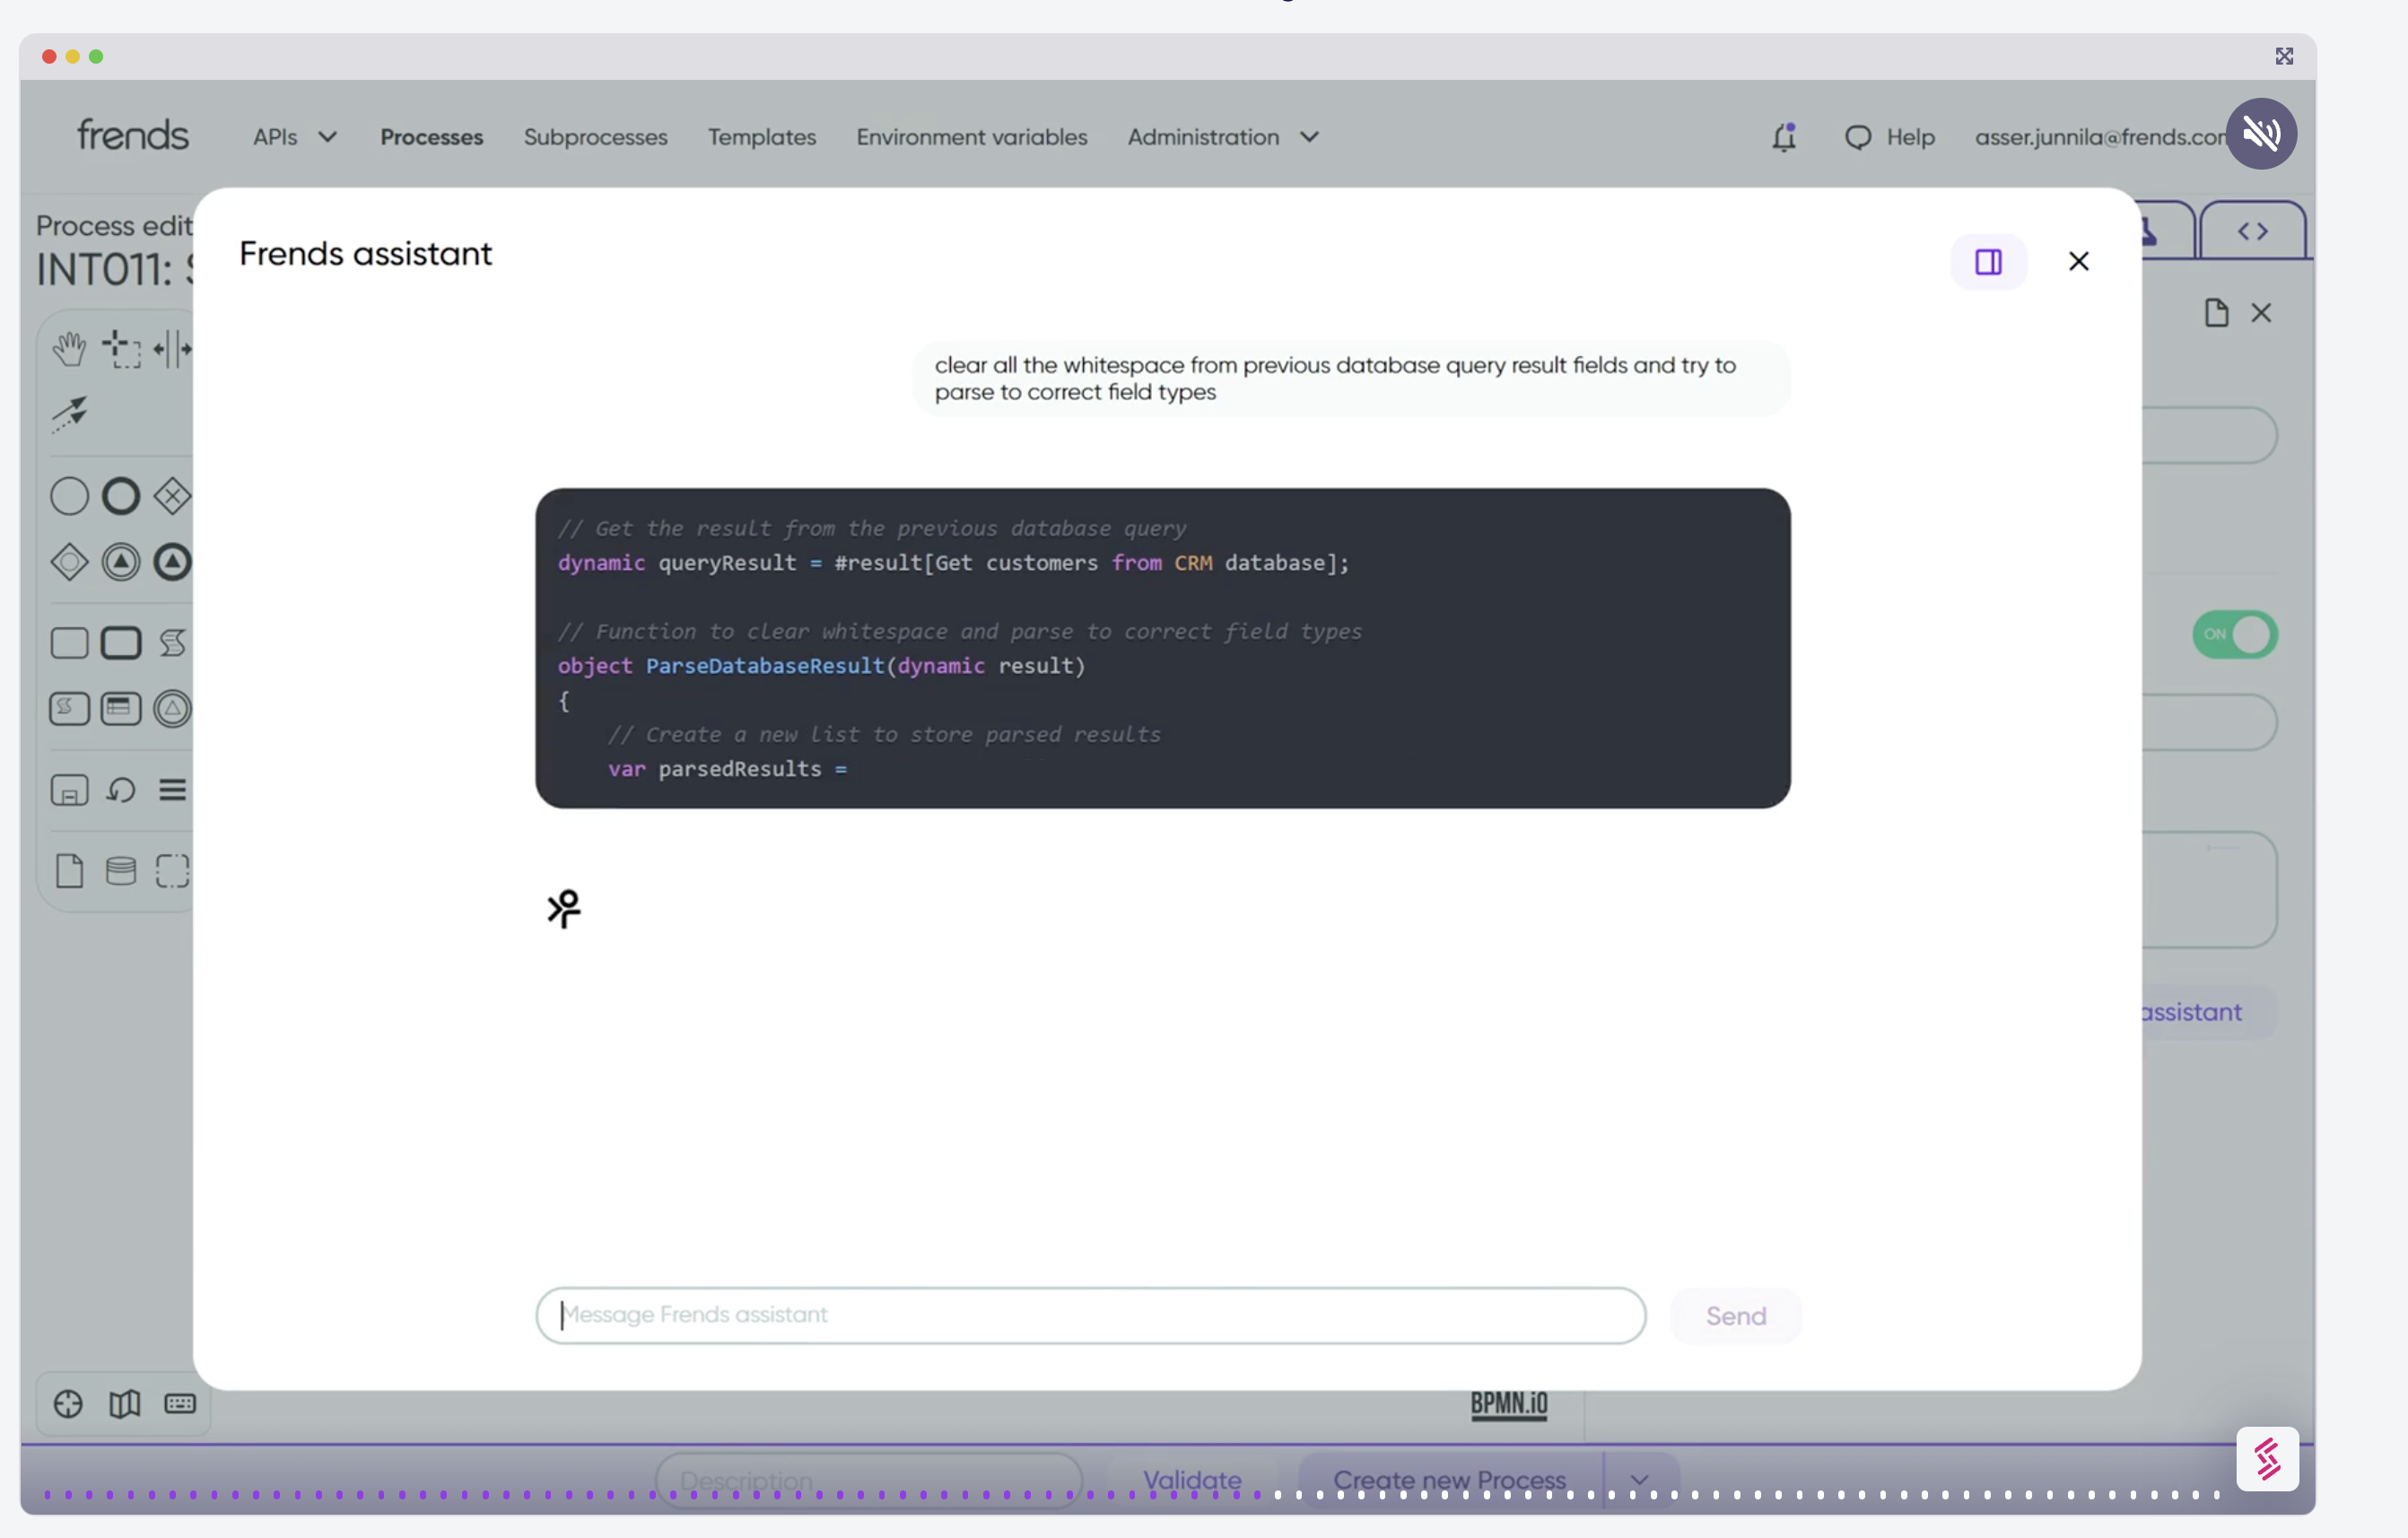The height and width of the screenshot is (1538, 2408).
Task: Toggle the side panel layout button
Action: click(x=1988, y=262)
